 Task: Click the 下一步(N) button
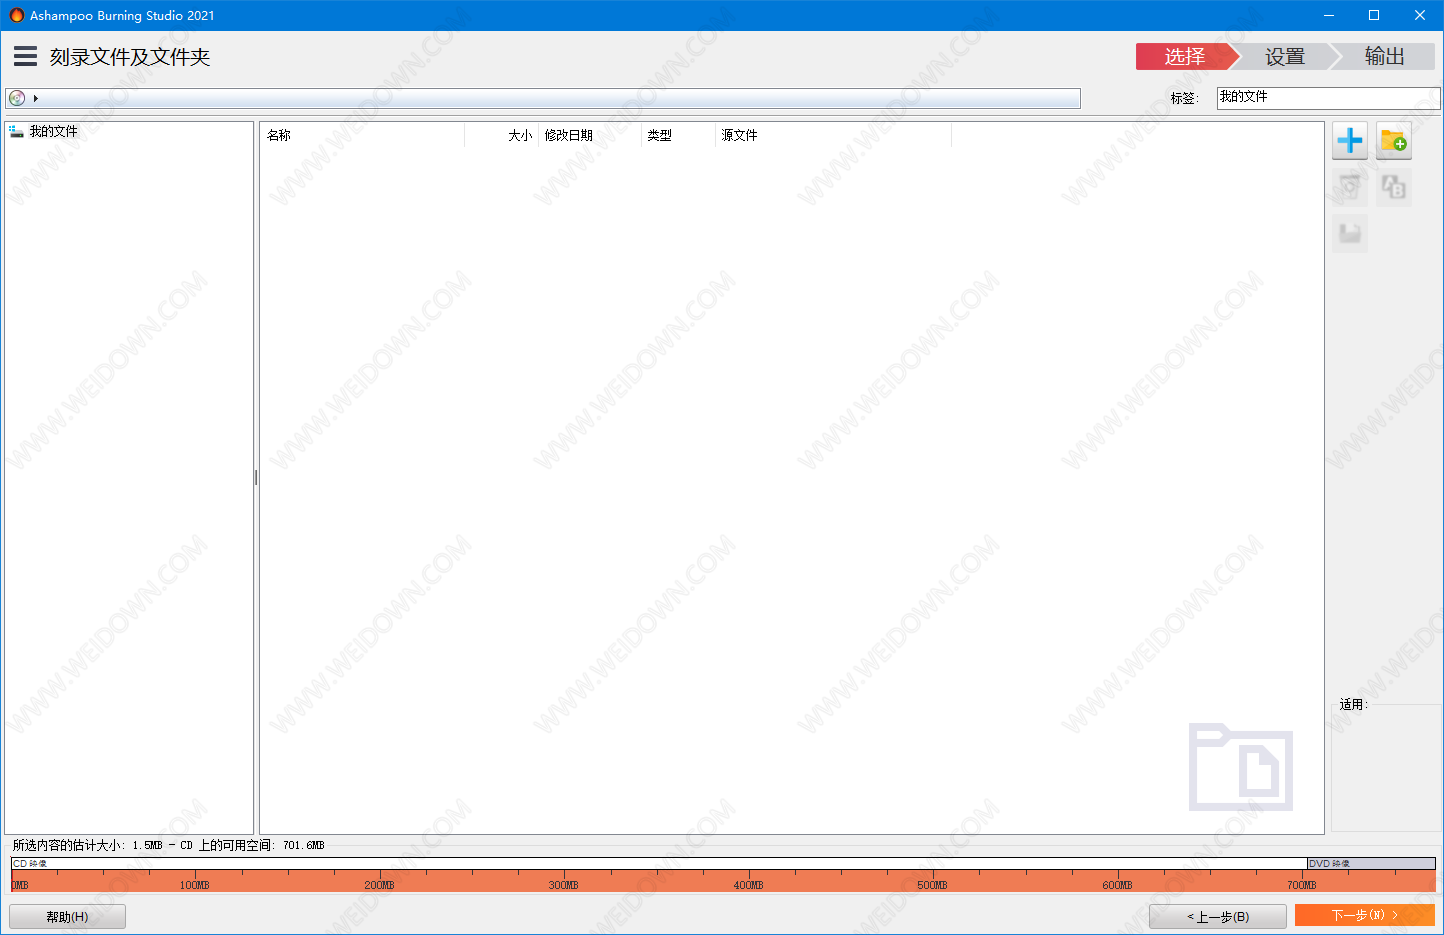1364,915
